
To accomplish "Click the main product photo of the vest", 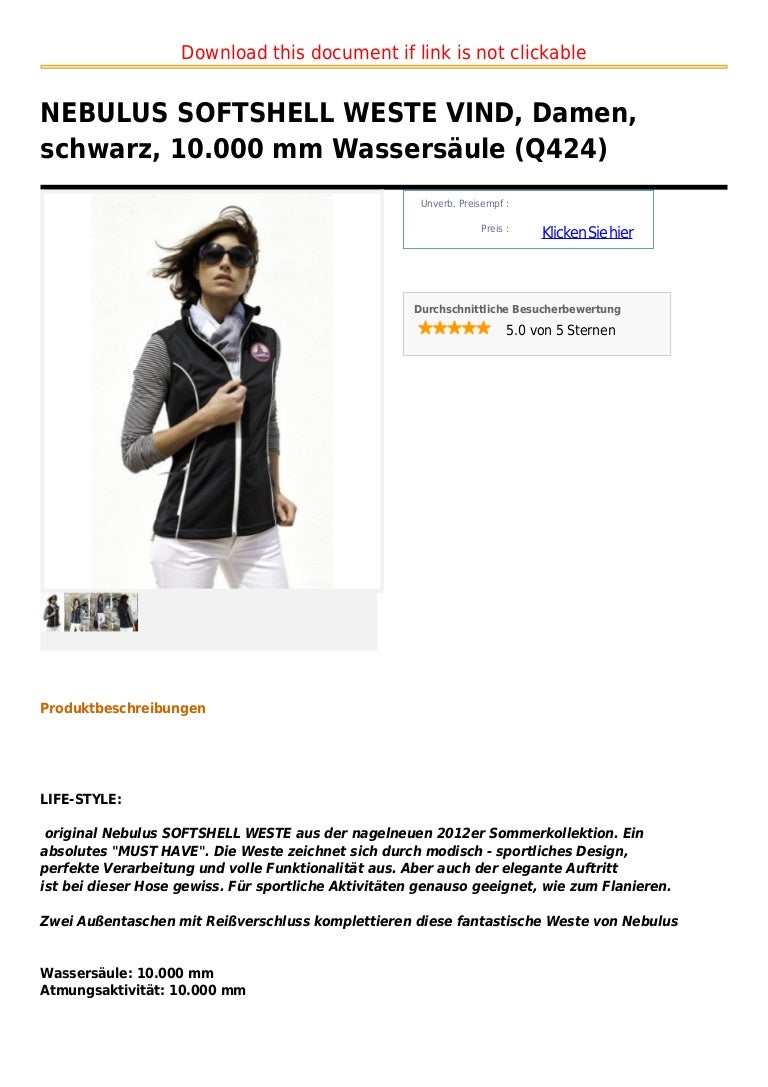I will coord(212,390).
